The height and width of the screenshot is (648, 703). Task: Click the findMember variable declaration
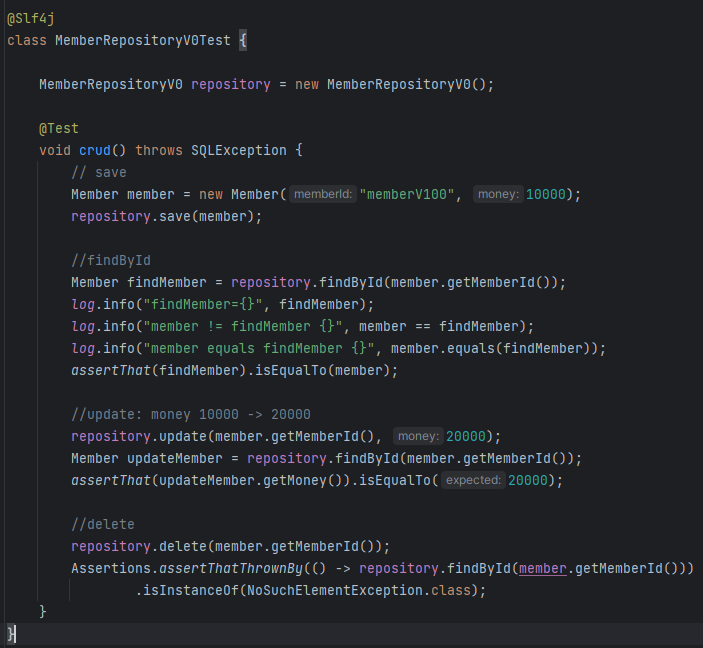pos(167,283)
